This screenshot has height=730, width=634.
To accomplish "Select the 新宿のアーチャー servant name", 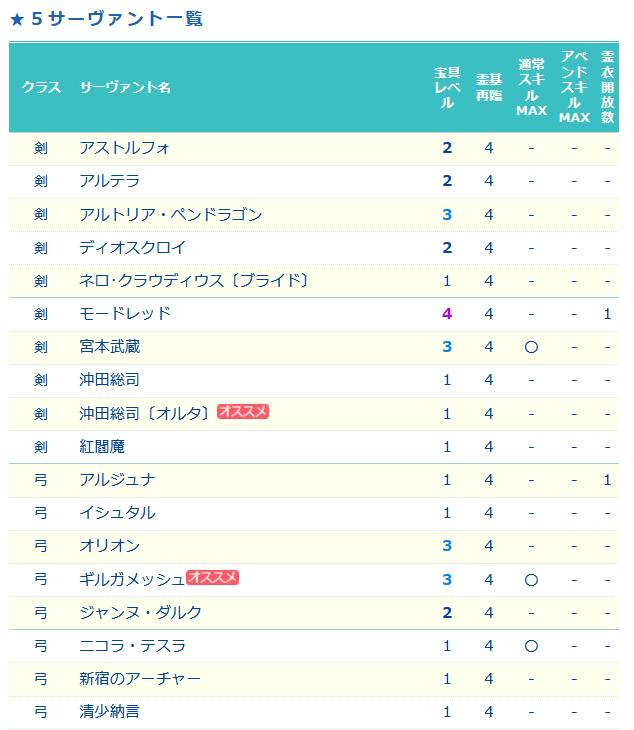I will pos(140,679).
